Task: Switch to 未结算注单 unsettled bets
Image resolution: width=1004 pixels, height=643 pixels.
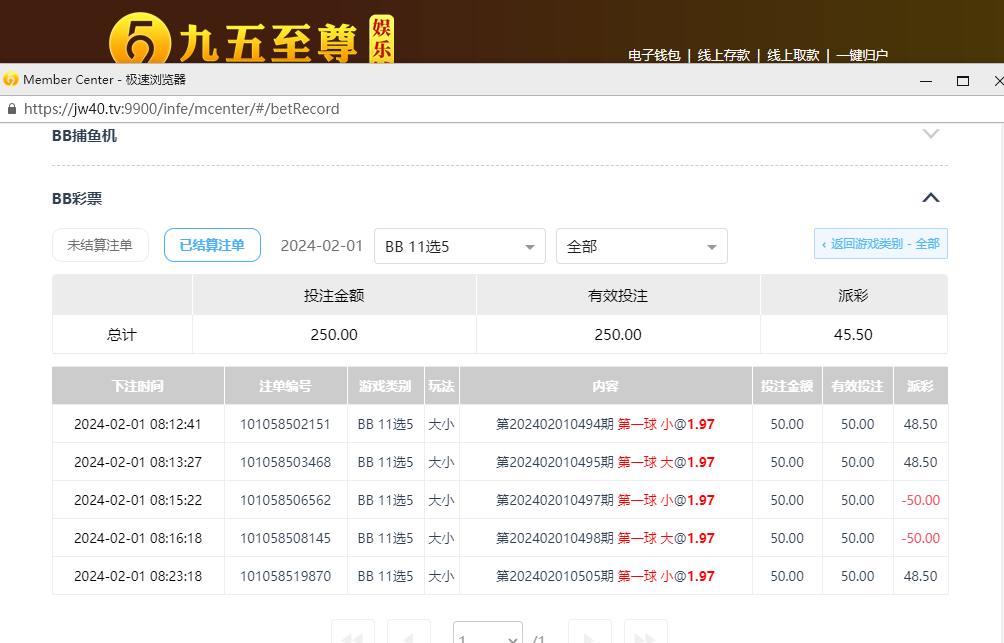Action: click(100, 245)
